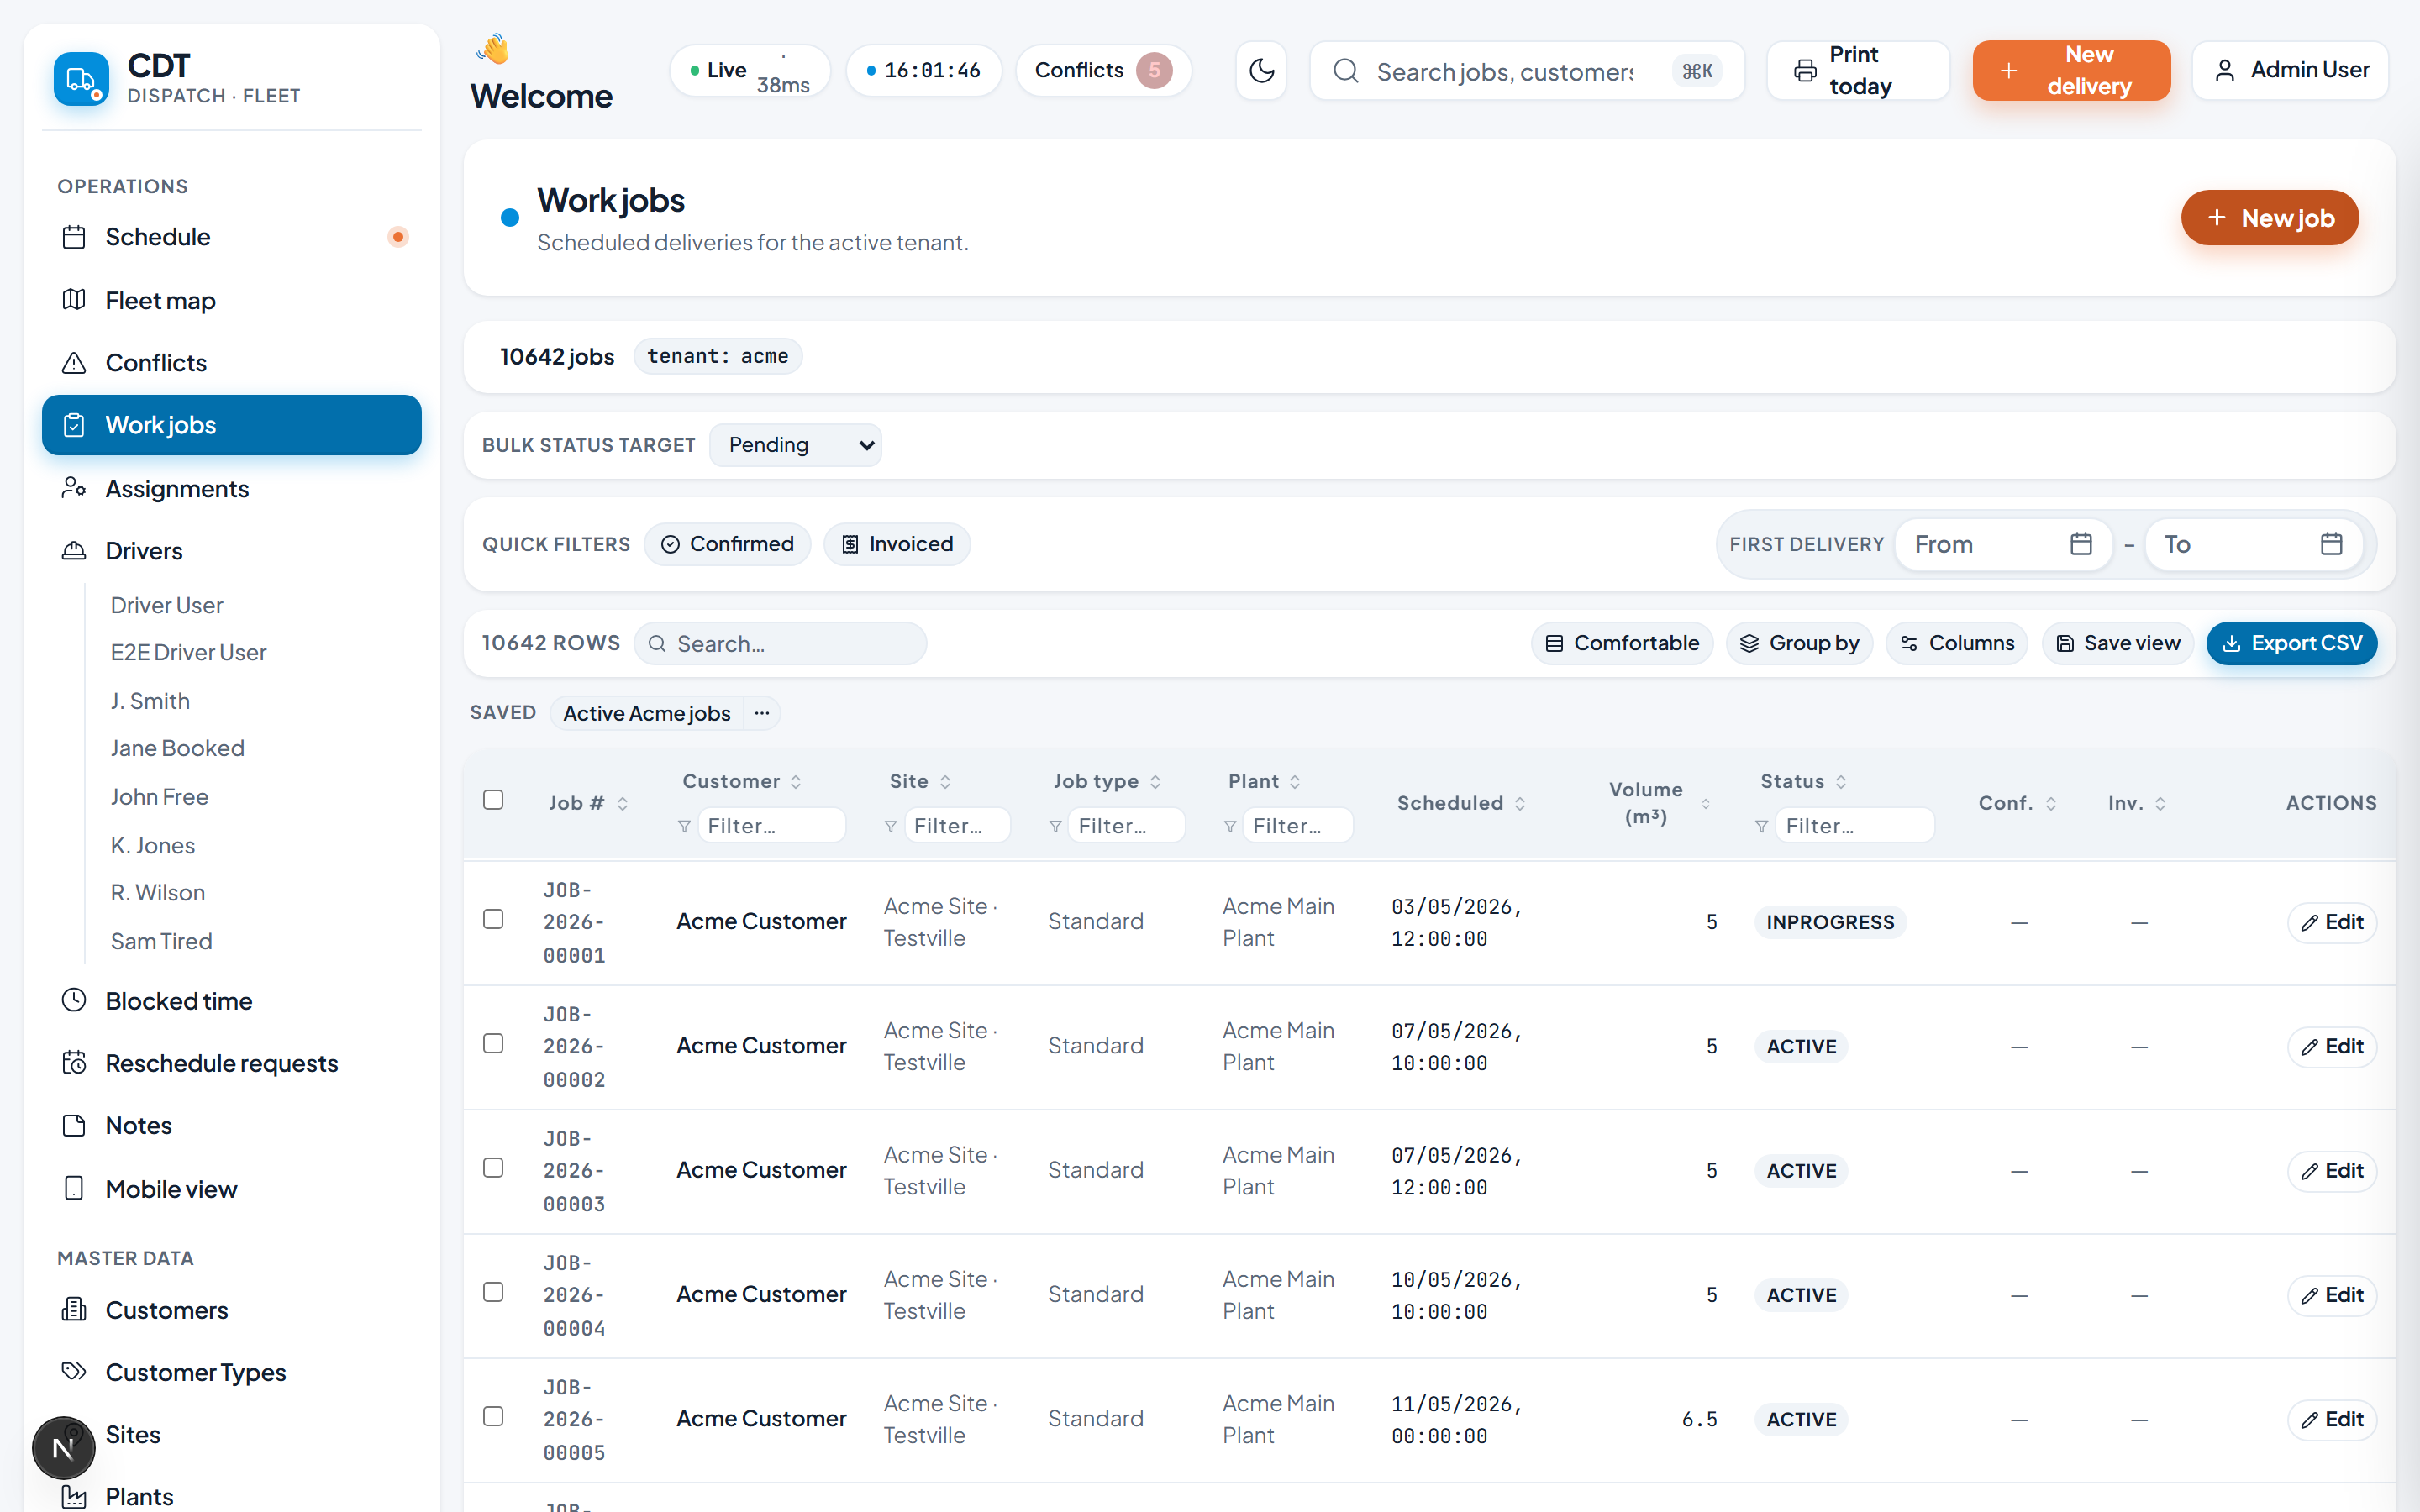Click the Fleet map icon in sidebar
Screen dimensions: 2420x1512
click(74, 300)
